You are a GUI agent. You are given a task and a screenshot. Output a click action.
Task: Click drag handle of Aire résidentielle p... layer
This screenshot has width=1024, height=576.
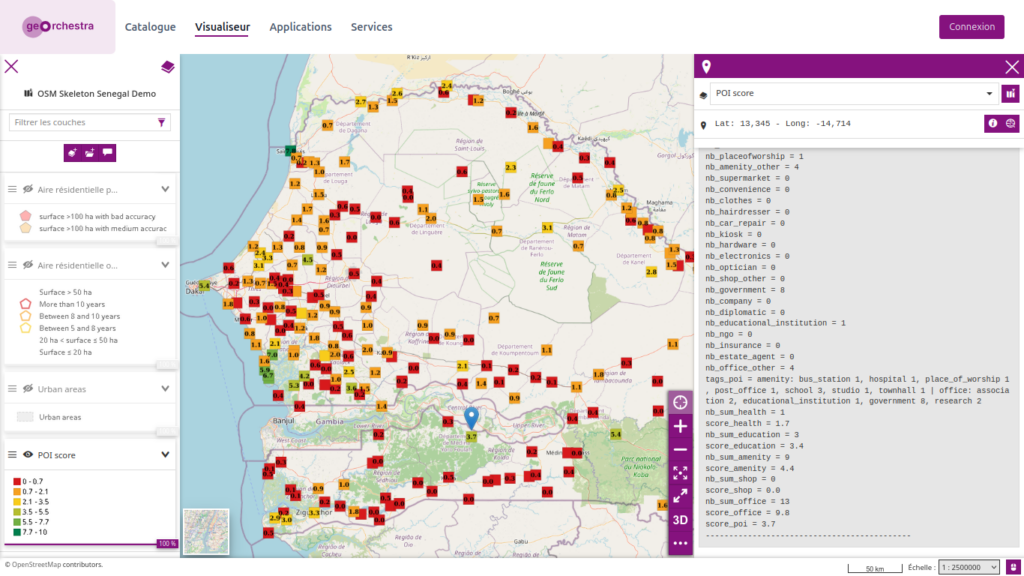(12, 189)
